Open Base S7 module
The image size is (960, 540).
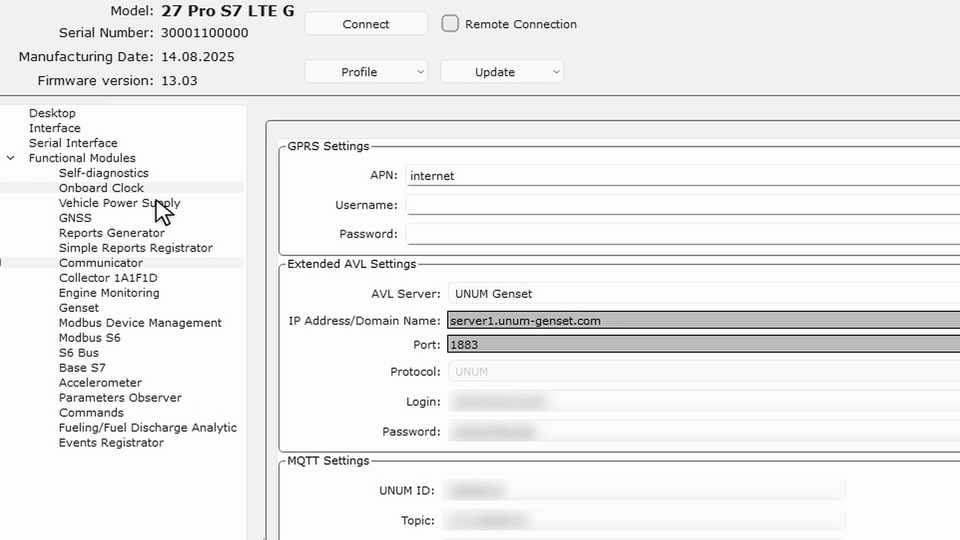click(x=82, y=368)
